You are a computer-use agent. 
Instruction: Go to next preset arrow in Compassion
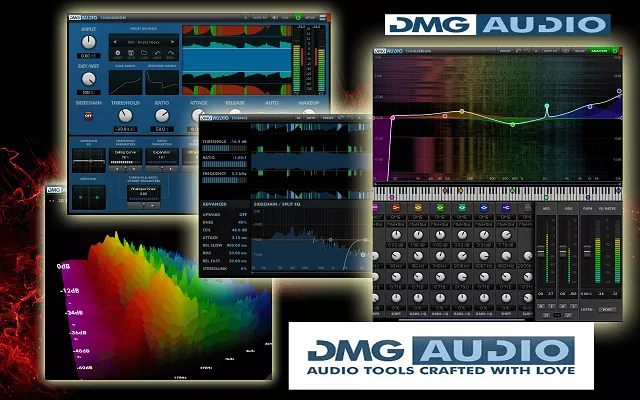(x=173, y=42)
